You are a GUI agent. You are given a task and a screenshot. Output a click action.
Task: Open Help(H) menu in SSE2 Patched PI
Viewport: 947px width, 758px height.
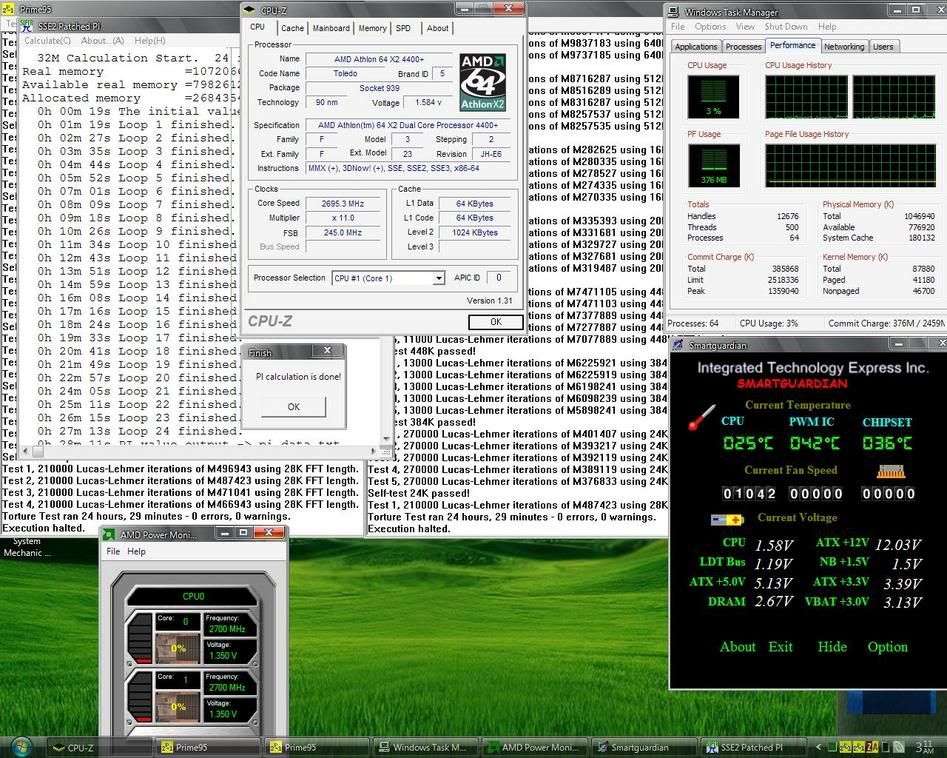149,40
